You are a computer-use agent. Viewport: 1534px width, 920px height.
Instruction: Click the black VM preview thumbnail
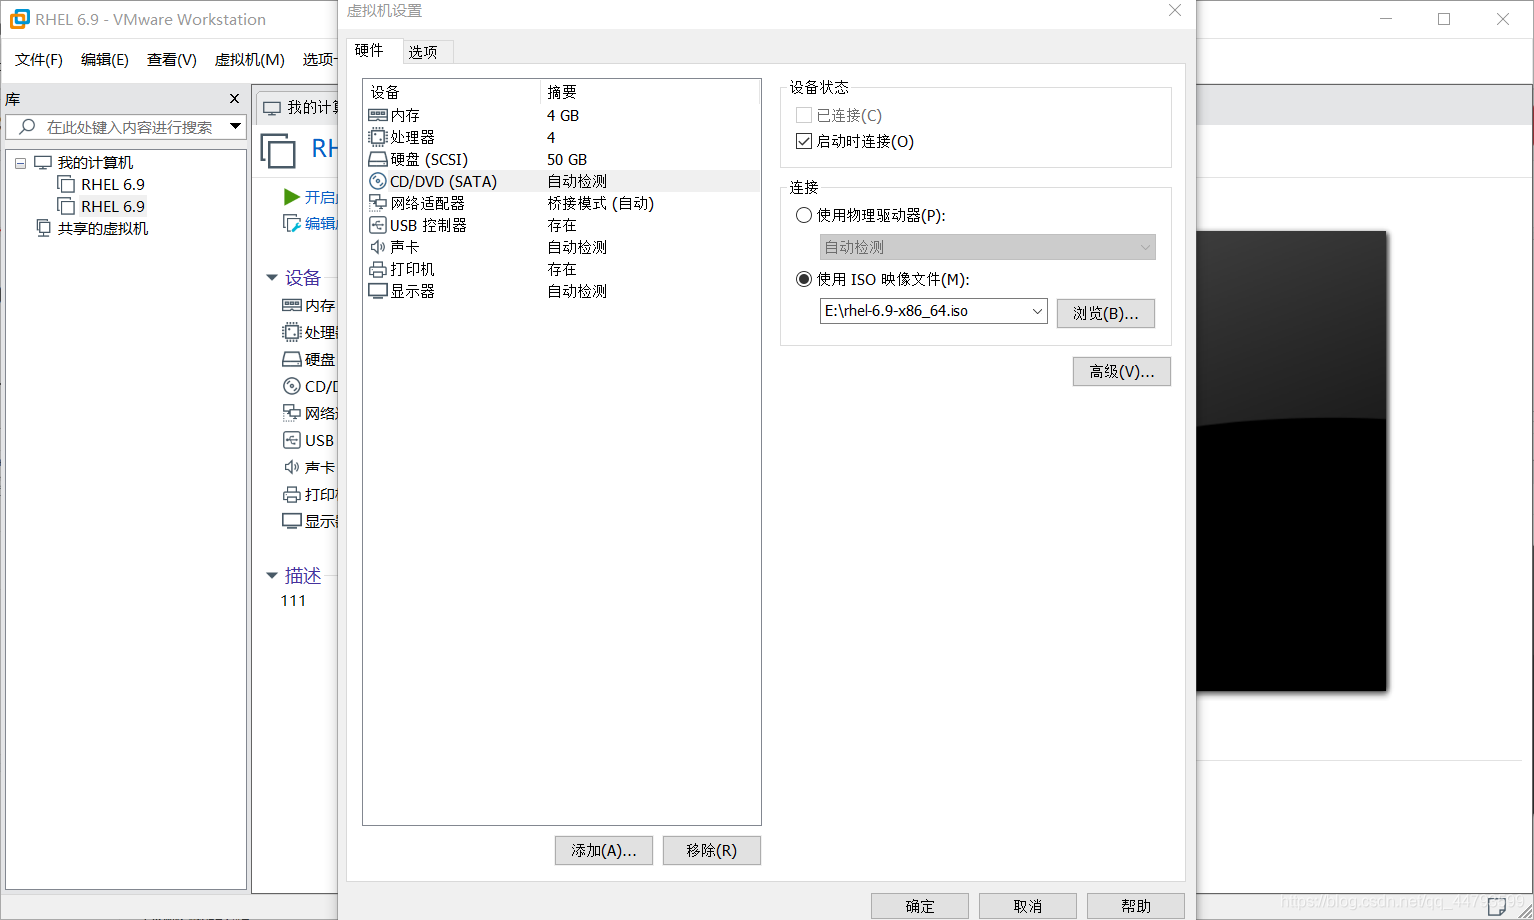pos(1291,461)
